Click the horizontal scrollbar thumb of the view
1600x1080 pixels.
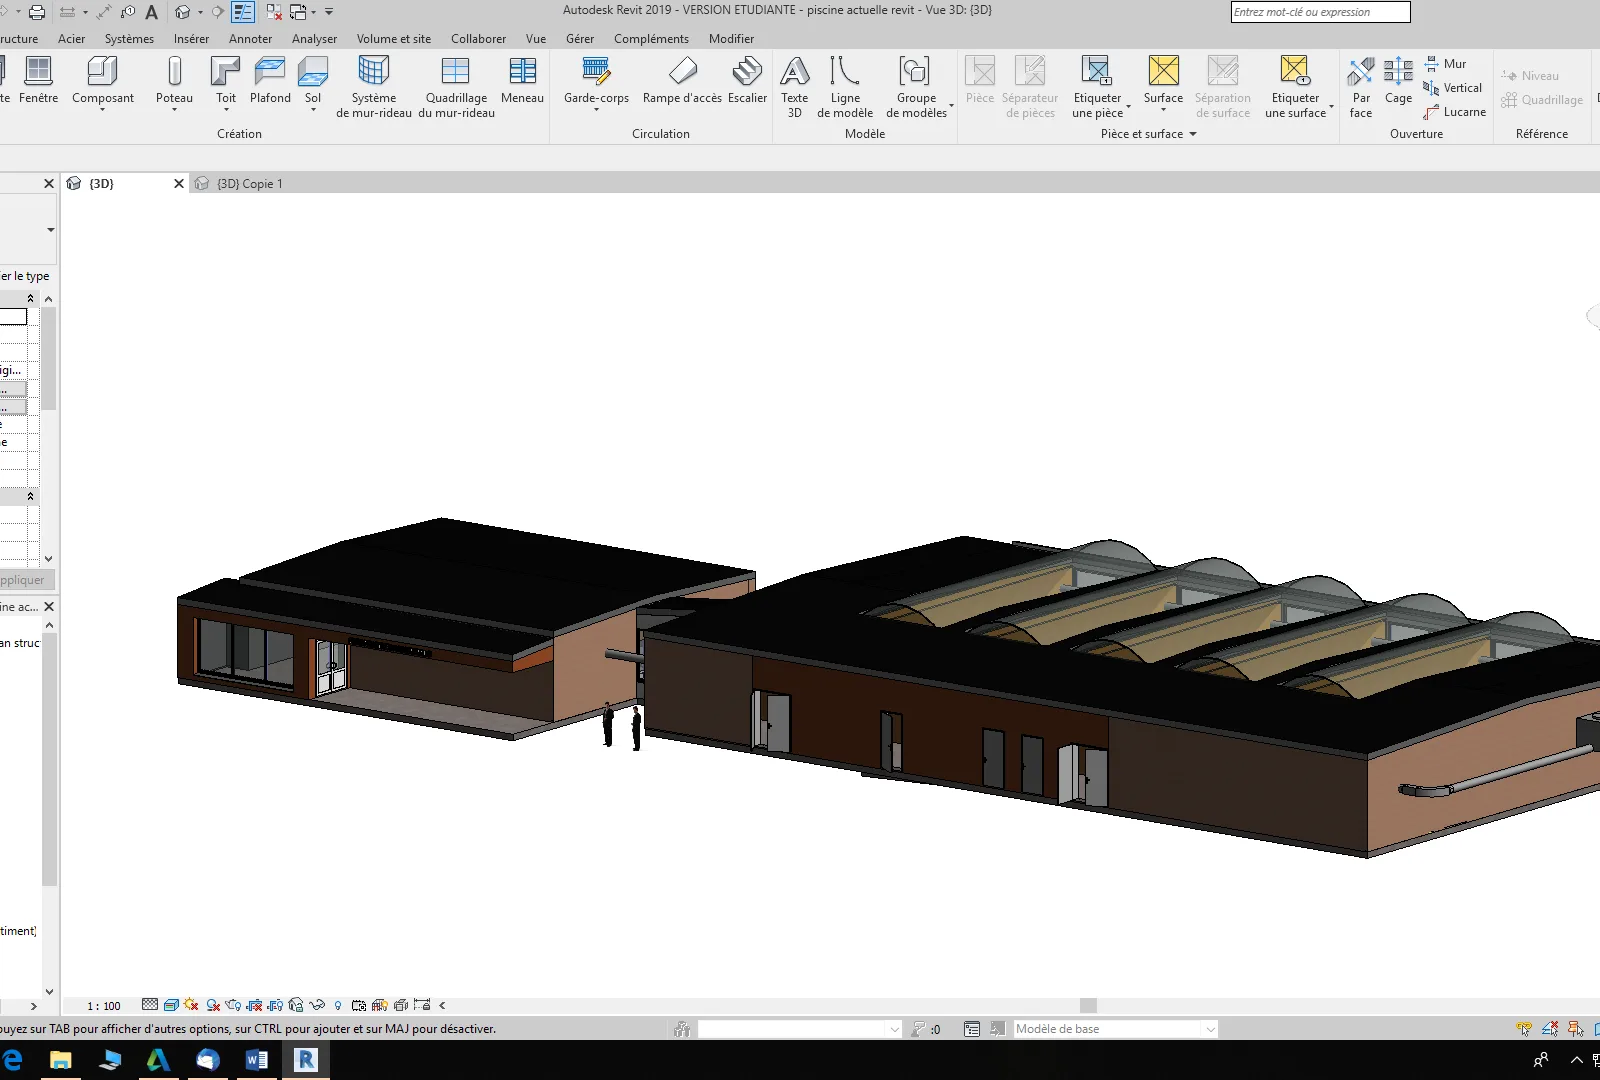[x=1088, y=1005]
